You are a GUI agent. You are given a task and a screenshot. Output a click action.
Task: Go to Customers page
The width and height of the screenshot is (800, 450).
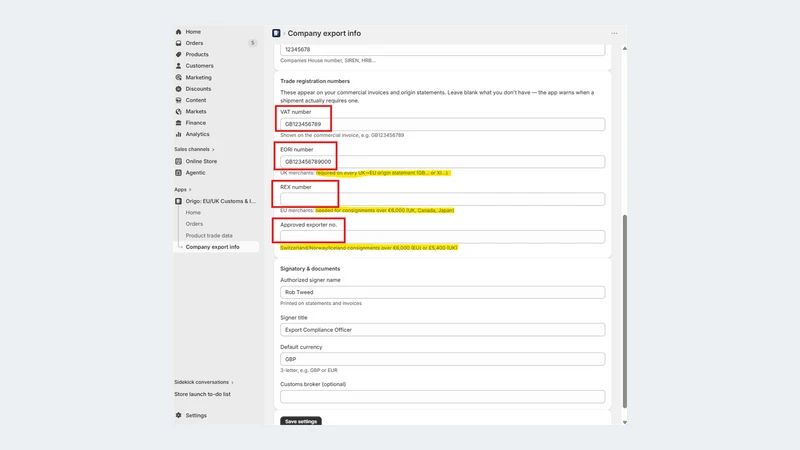199,66
